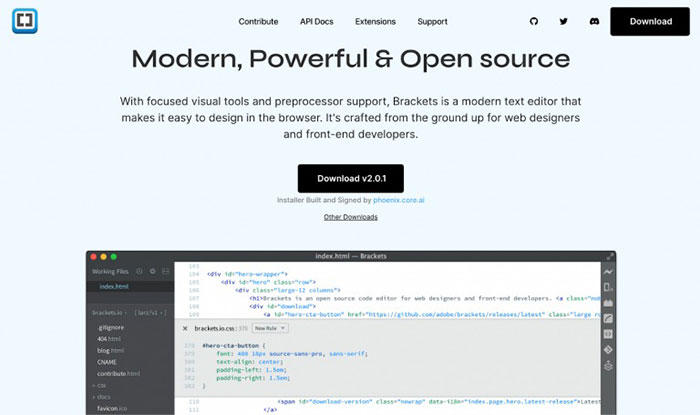Close the inline brackets.io.css editor
Image resolution: width=700 pixels, height=415 pixels.
[185, 327]
